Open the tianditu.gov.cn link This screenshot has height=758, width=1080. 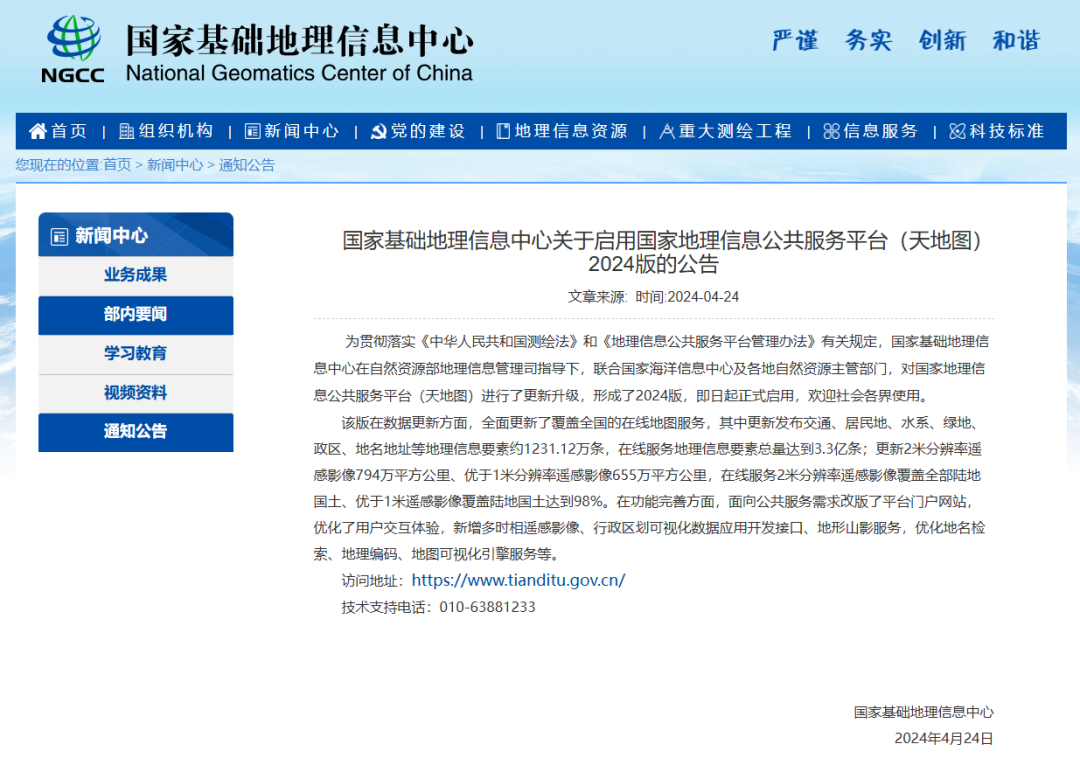click(x=518, y=580)
